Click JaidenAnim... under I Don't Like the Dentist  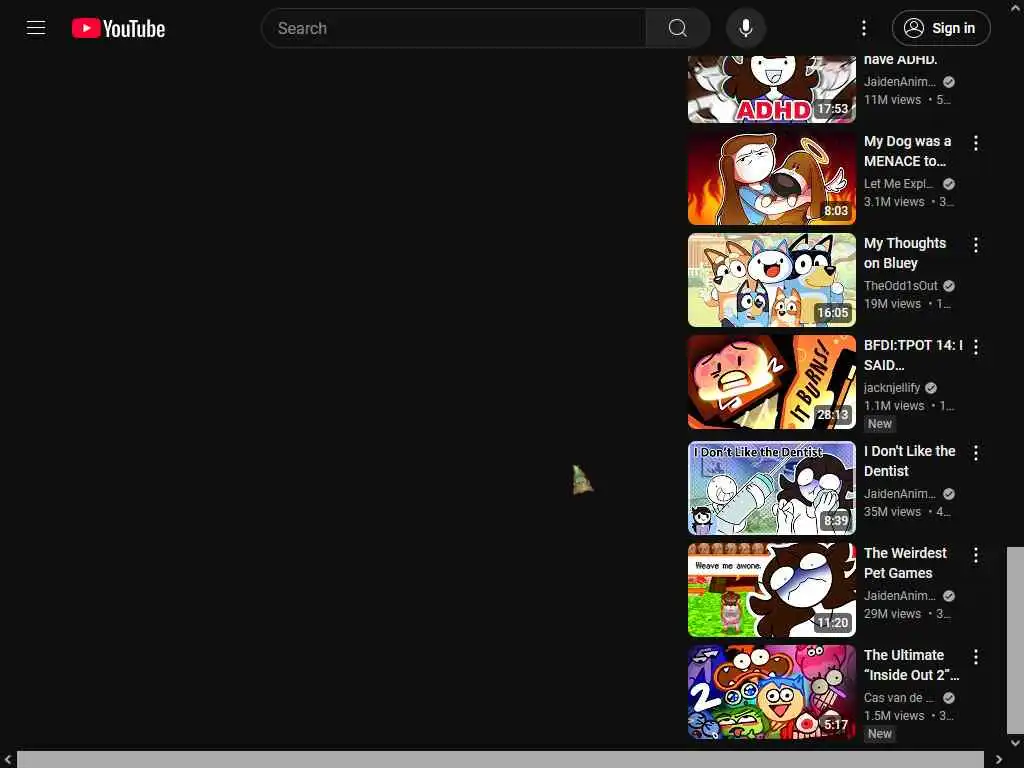899,493
